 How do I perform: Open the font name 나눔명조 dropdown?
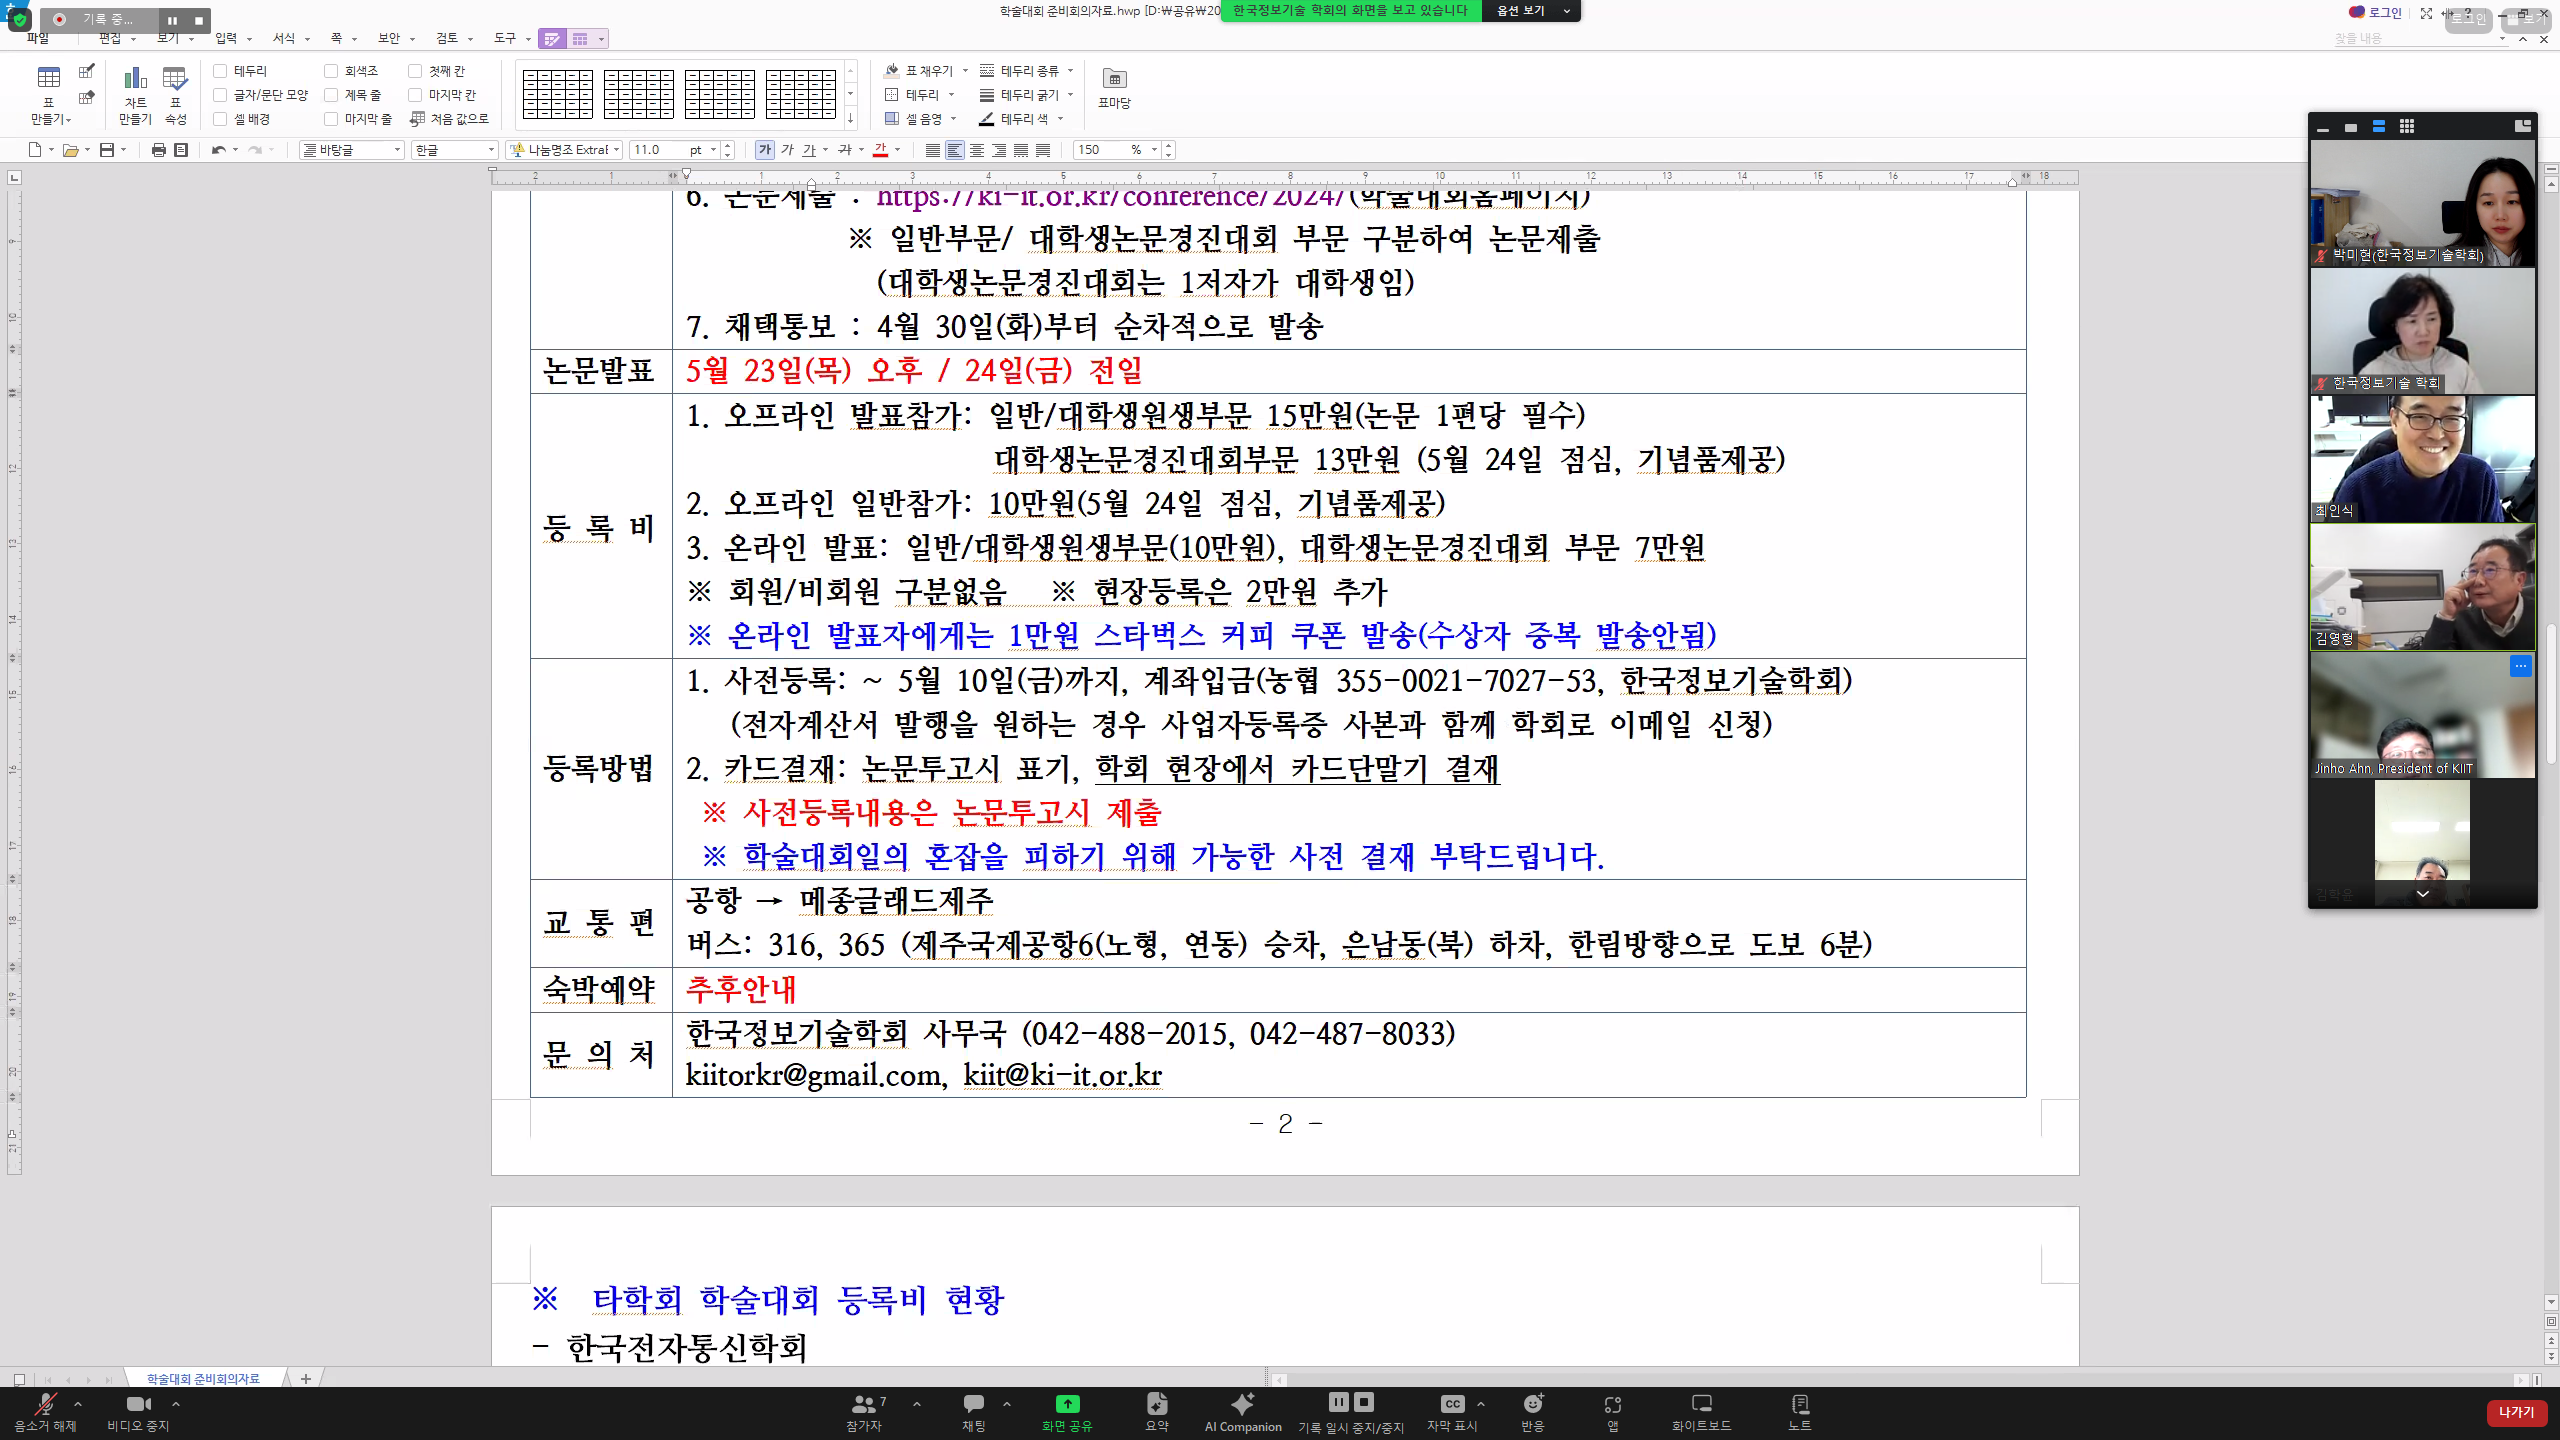[x=617, y=150]
